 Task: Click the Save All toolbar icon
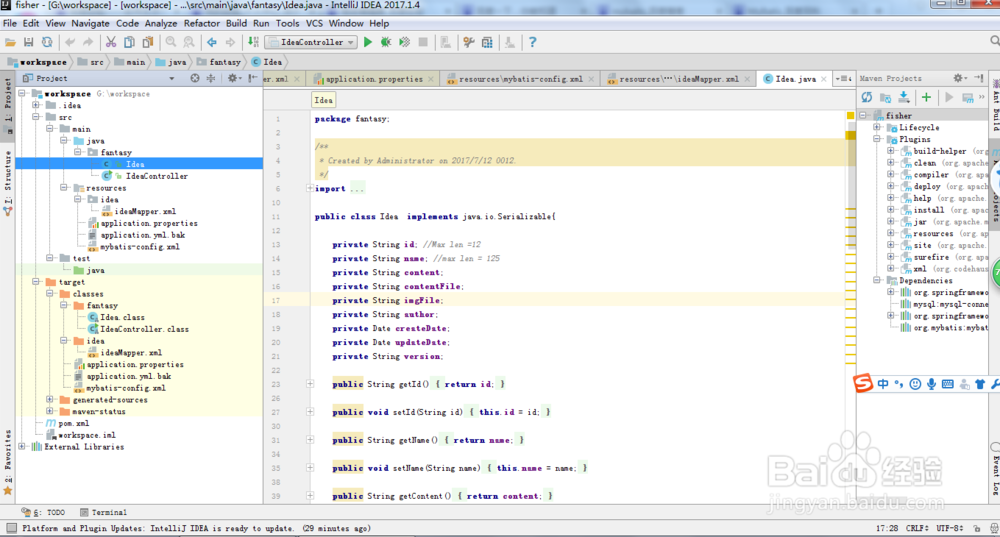[x=29, y=43]
